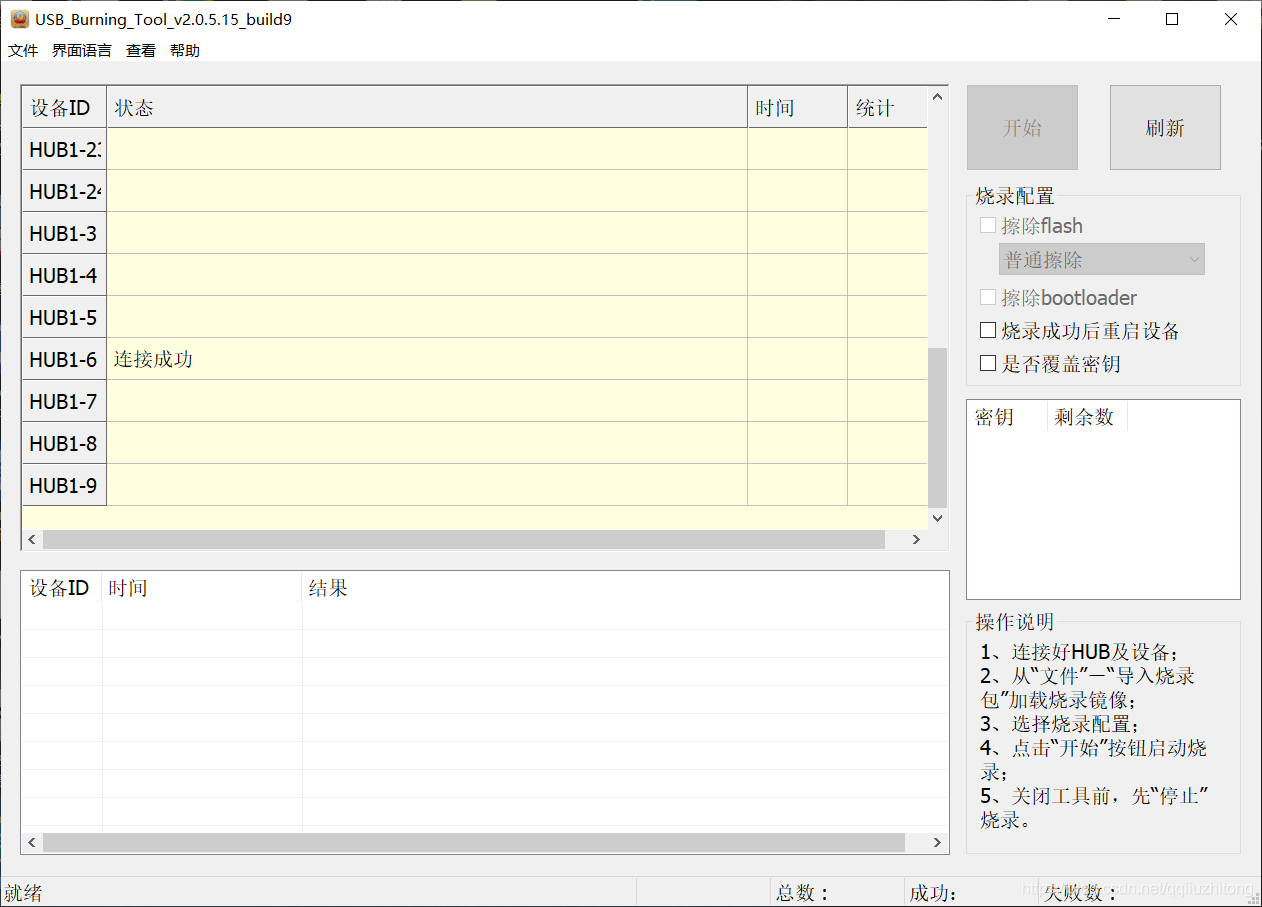Select the HUB1-6 row showing 连接成功
The width and height of the screenshot is (1262, 907).
[400, 359]
